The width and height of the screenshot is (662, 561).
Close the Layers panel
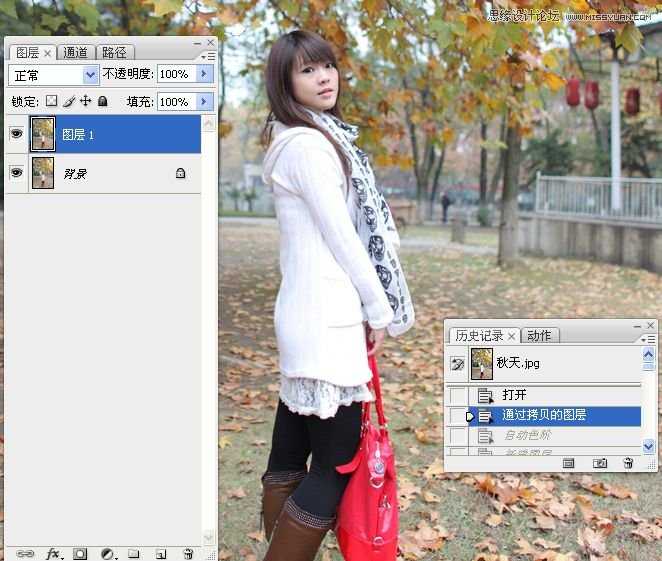click(210, 43)
